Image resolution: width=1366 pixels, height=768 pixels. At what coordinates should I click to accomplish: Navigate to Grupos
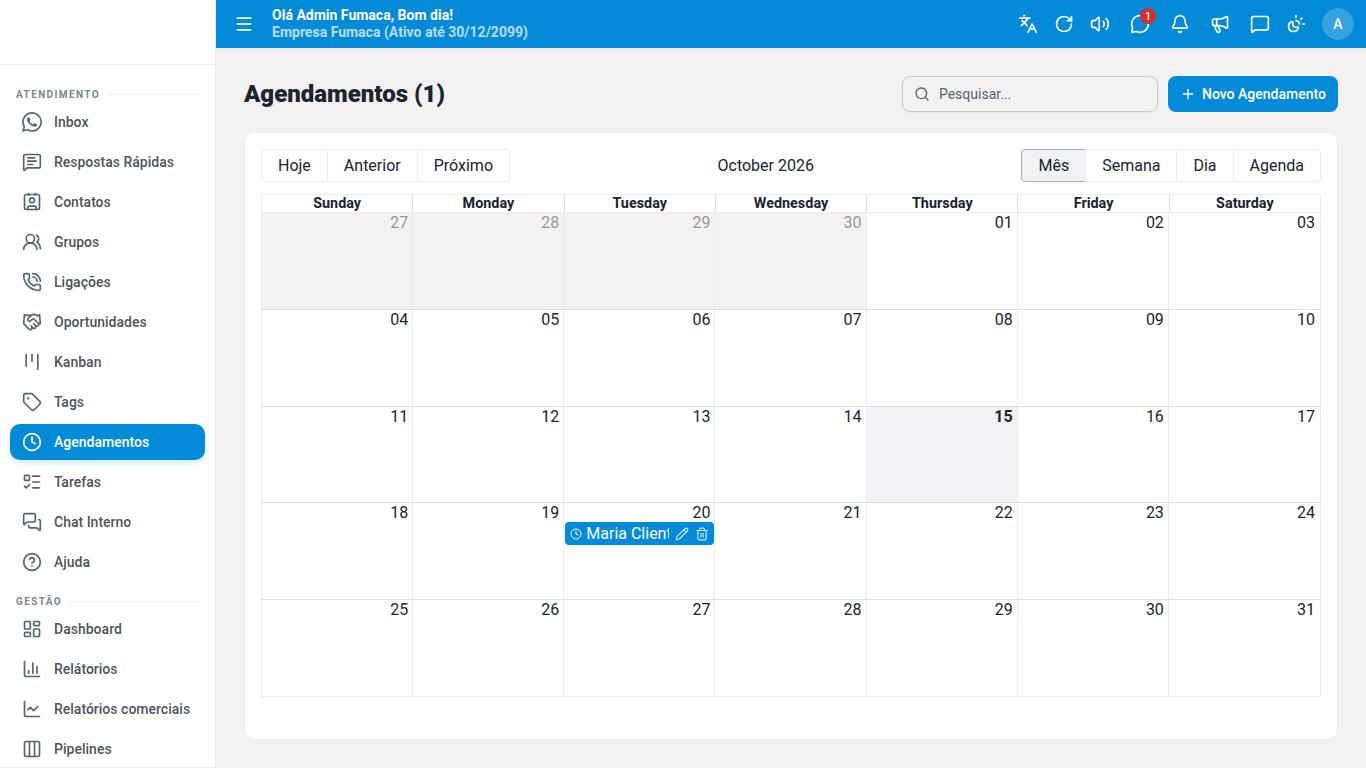pos(107,242)
